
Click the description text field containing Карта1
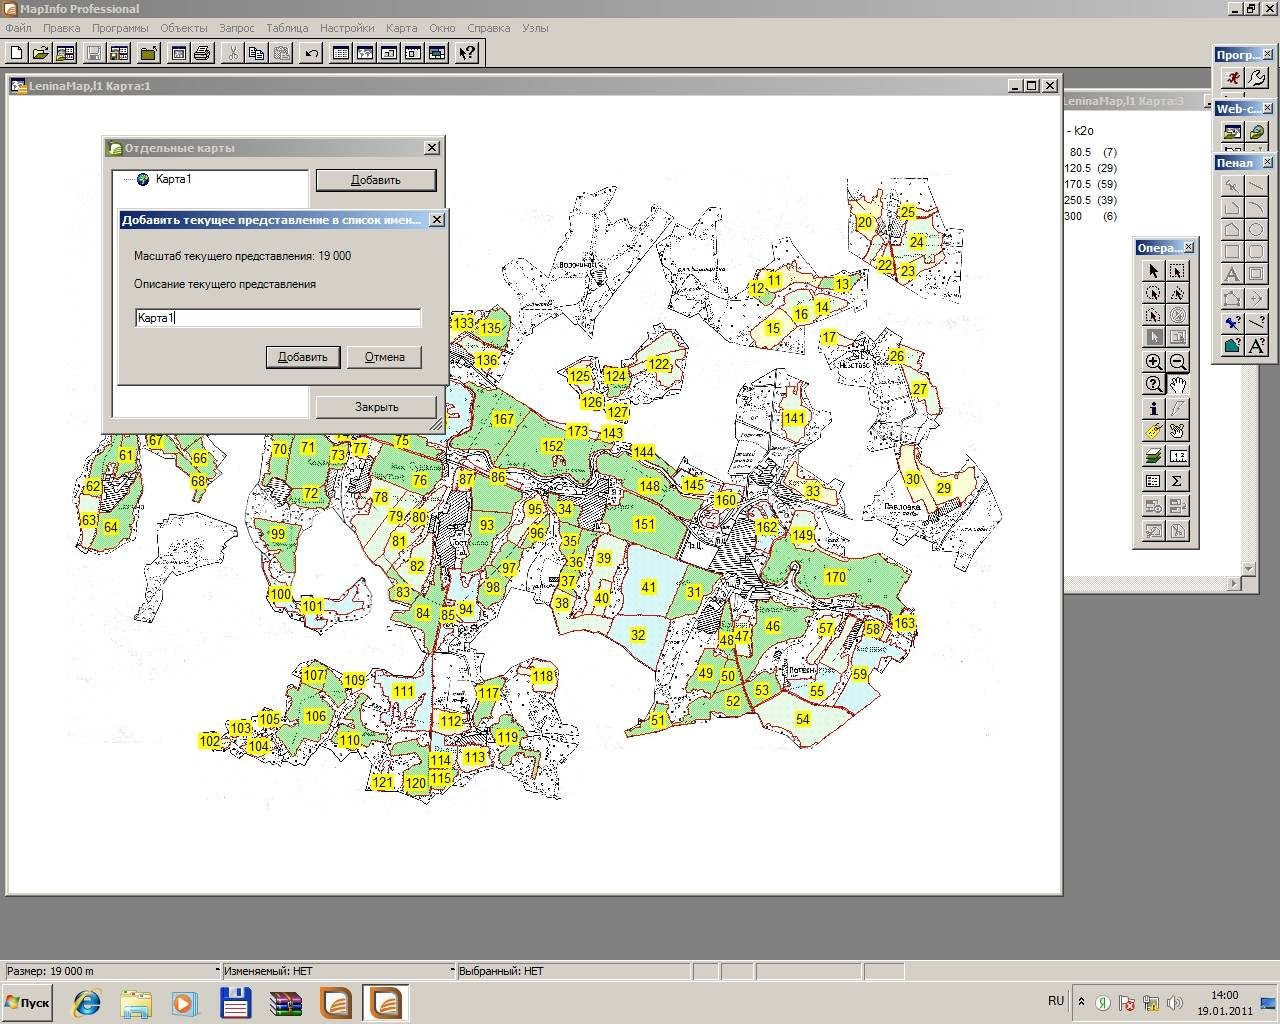click(278, 318)
